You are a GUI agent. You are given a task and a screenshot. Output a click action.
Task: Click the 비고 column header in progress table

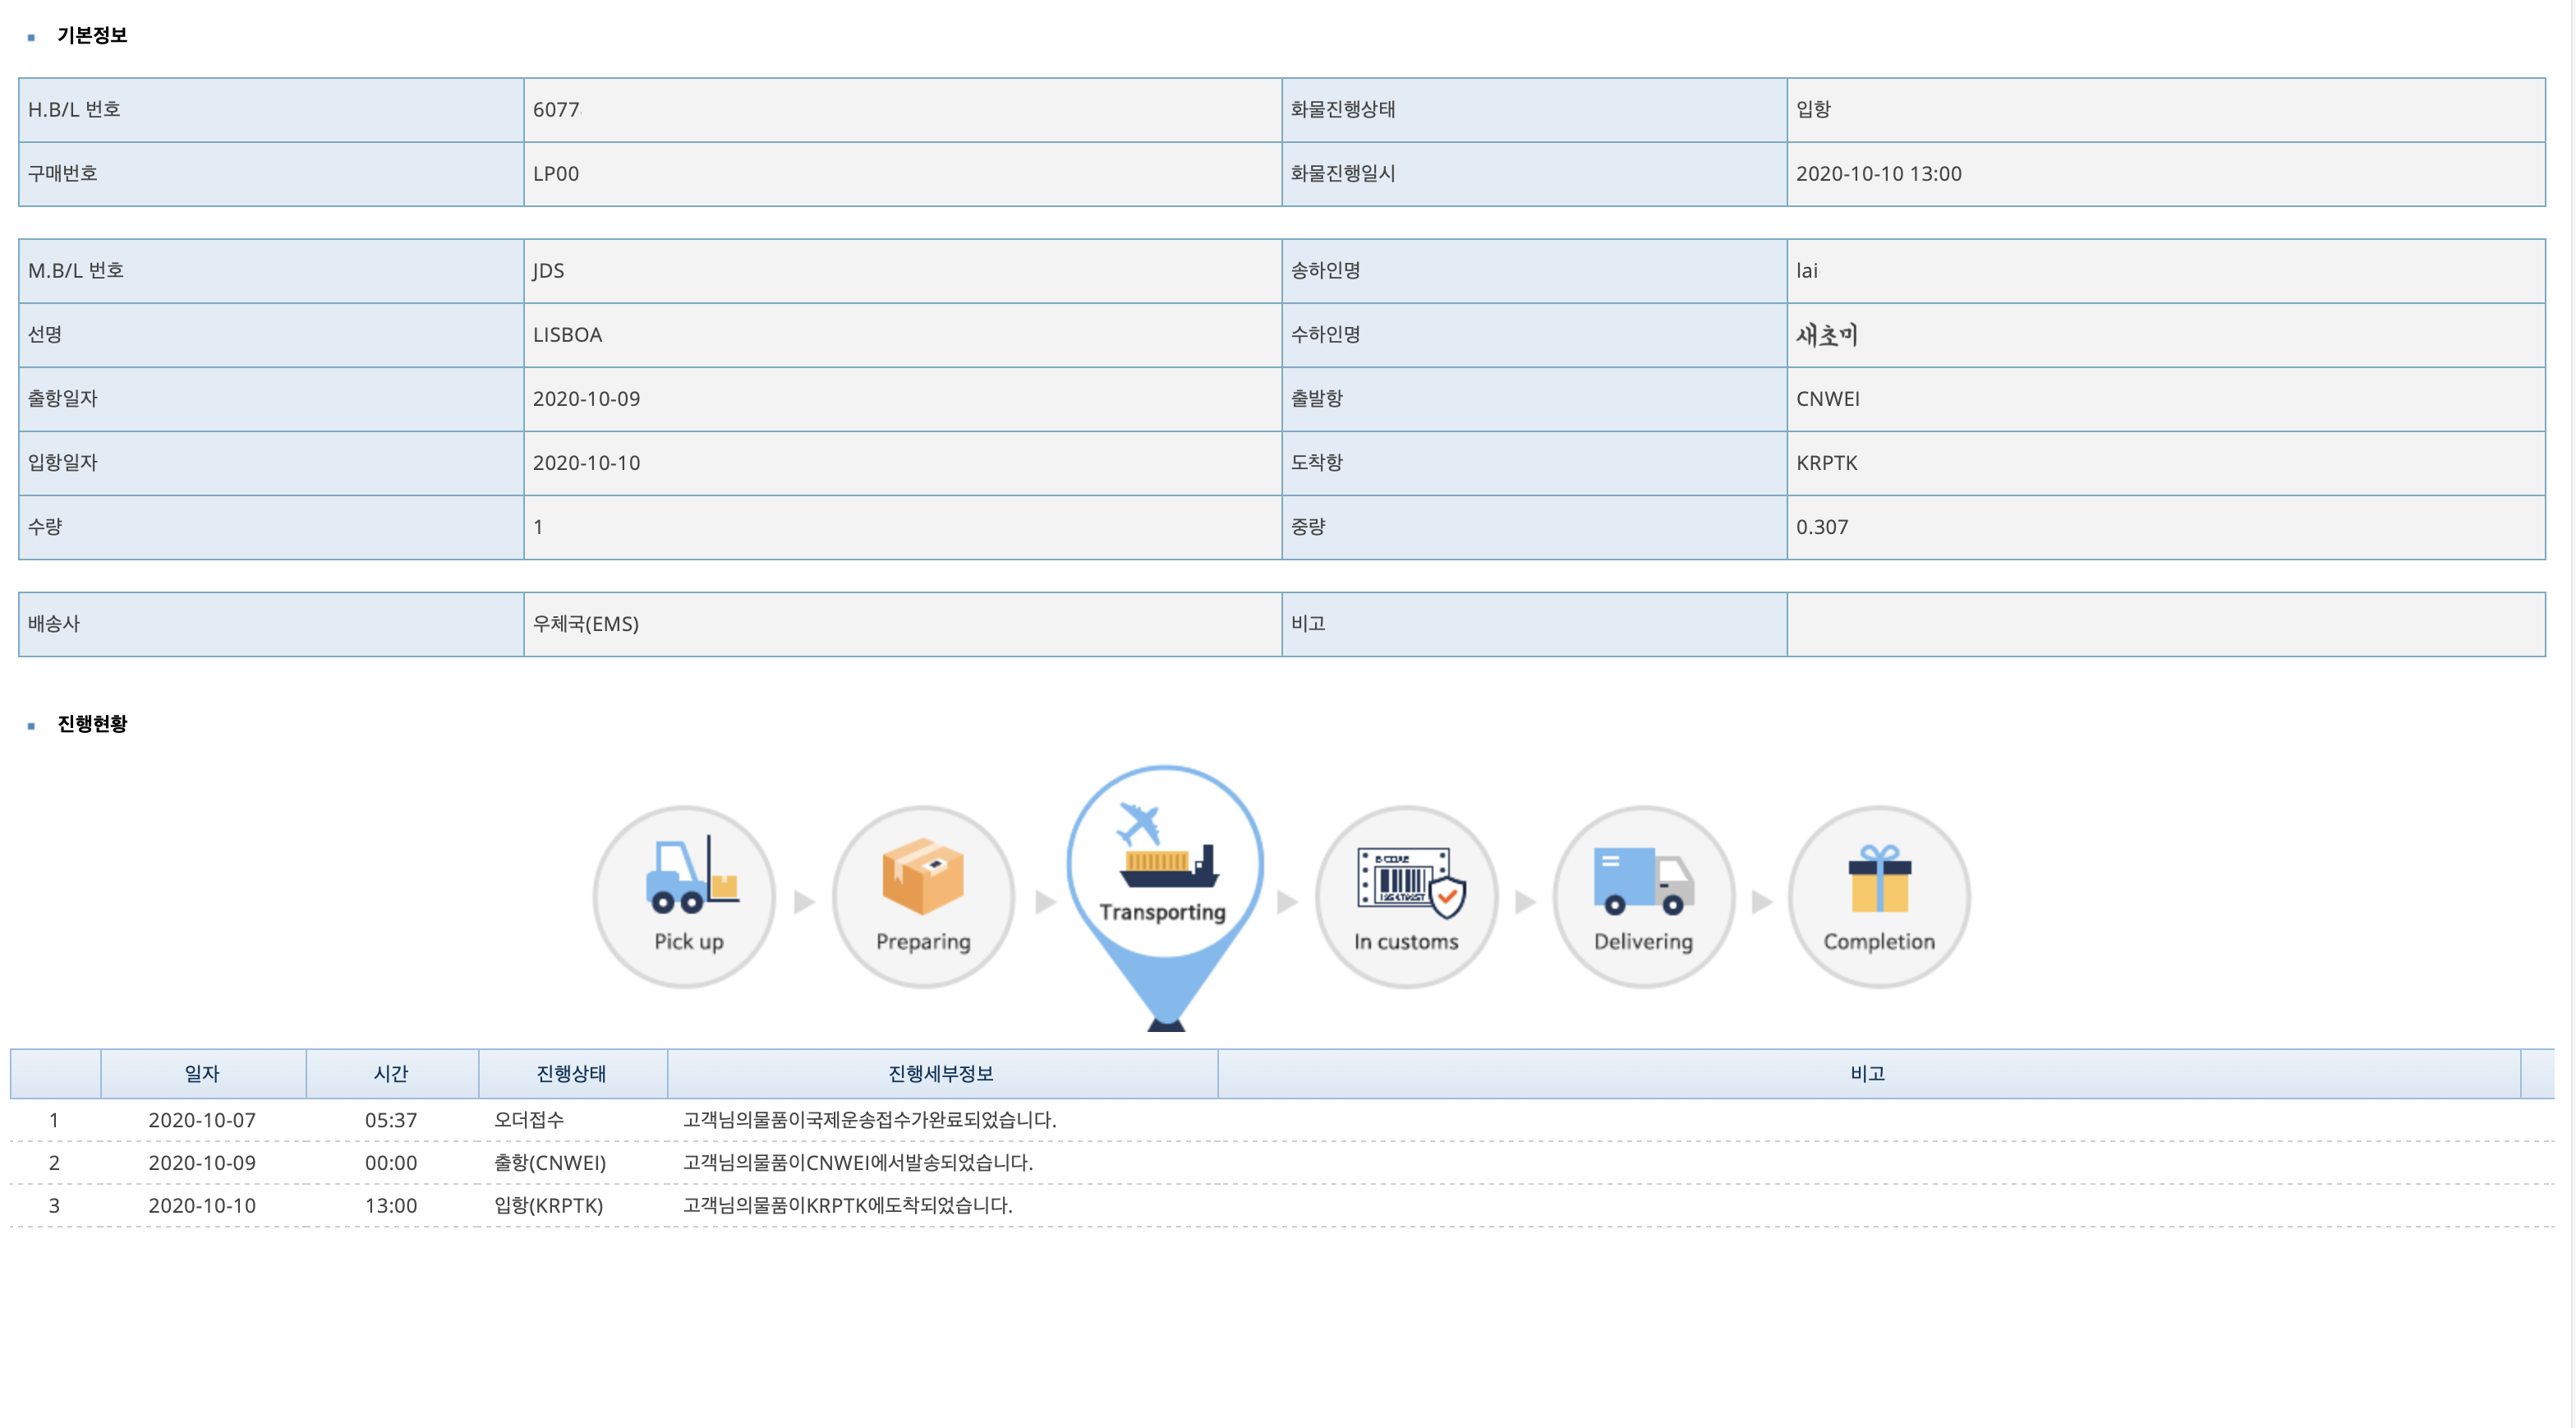tap(1867, 1074)
